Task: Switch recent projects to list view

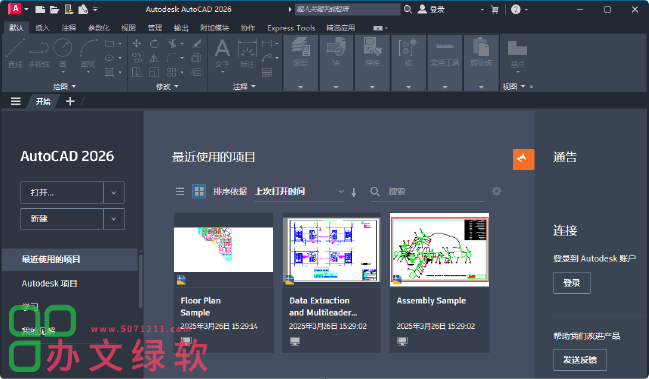Action: pyautogui.click(x=180, y=191)
